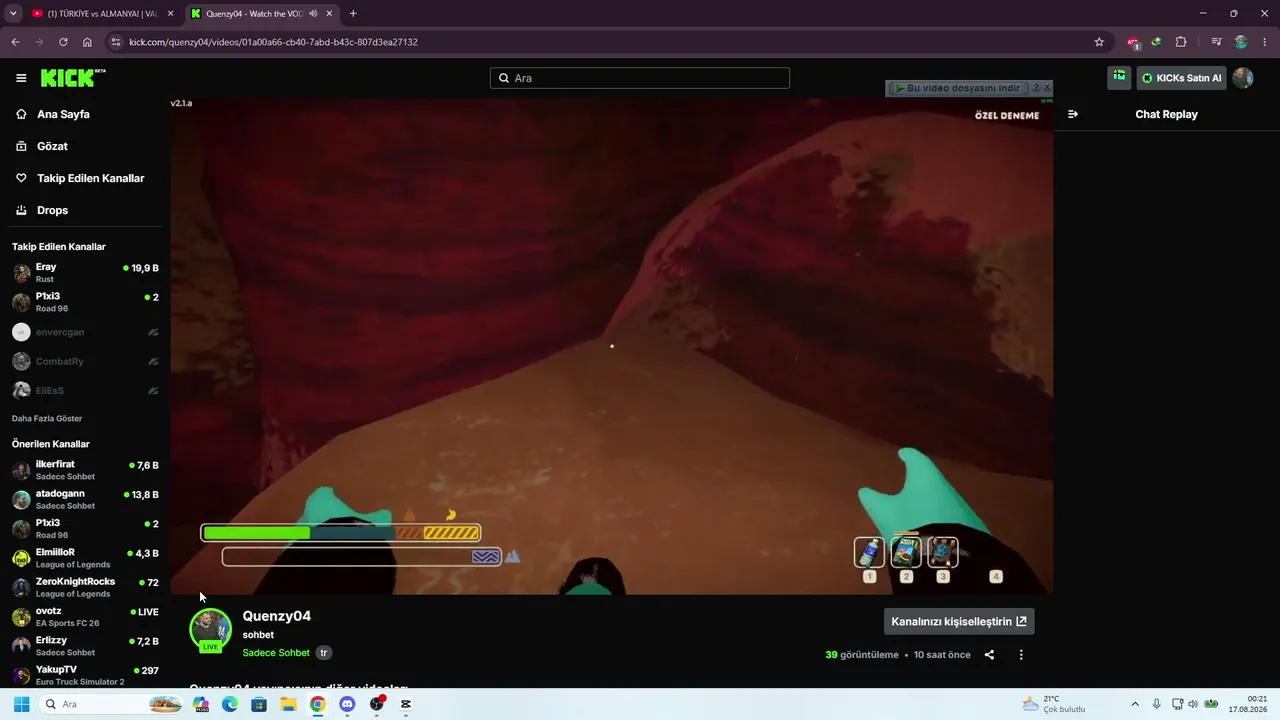Open ZeroKnightRocks channel
This screenshot has height=720, width=1280.
(x=85, y=587)
